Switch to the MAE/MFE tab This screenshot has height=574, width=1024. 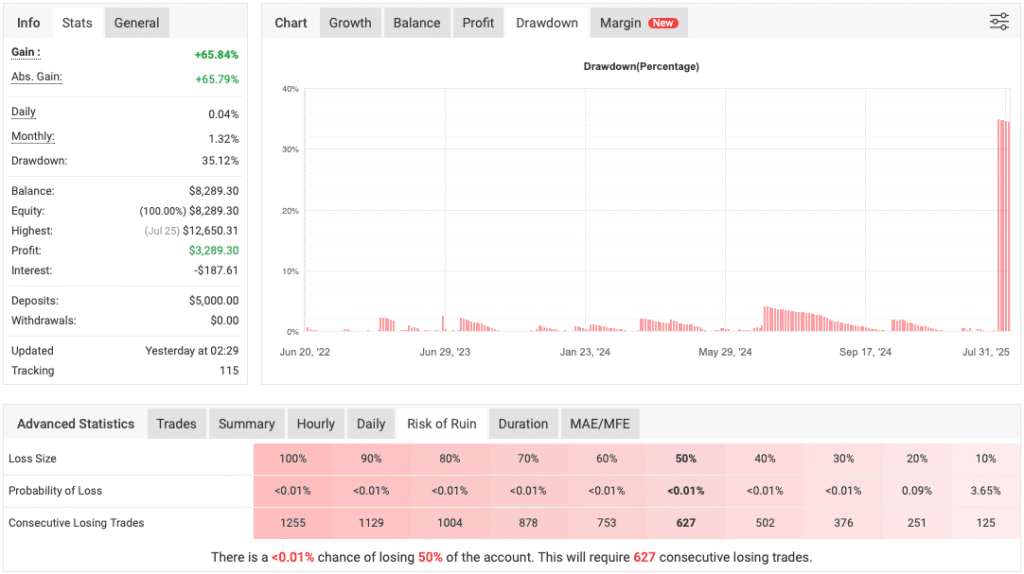[x=600, y=424]
